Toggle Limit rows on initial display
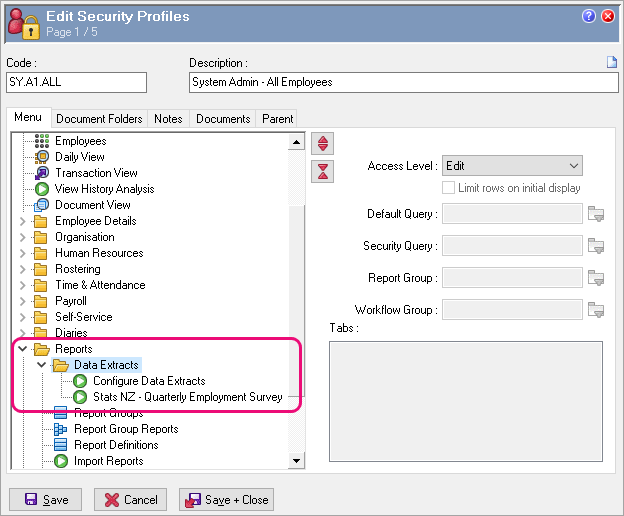 (450, 188)
